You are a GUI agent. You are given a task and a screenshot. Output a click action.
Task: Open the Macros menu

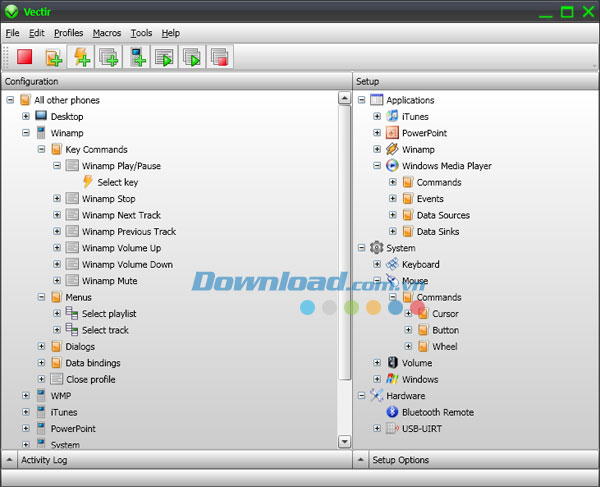click(x=107, y=33)
